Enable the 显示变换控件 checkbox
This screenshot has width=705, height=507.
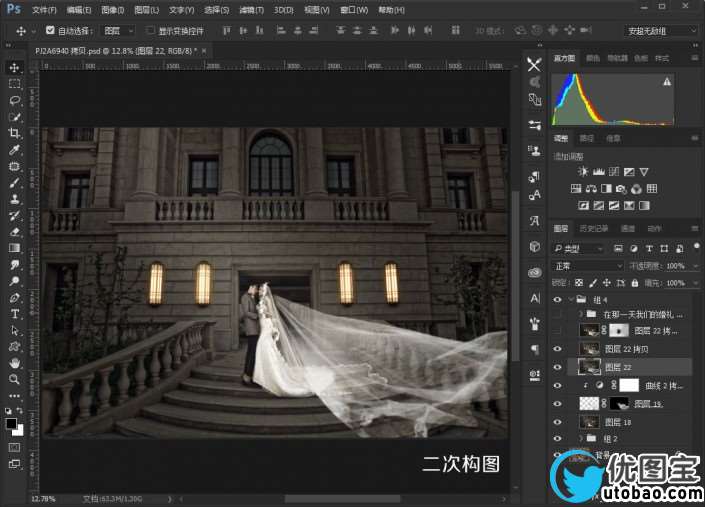point(150,31)
